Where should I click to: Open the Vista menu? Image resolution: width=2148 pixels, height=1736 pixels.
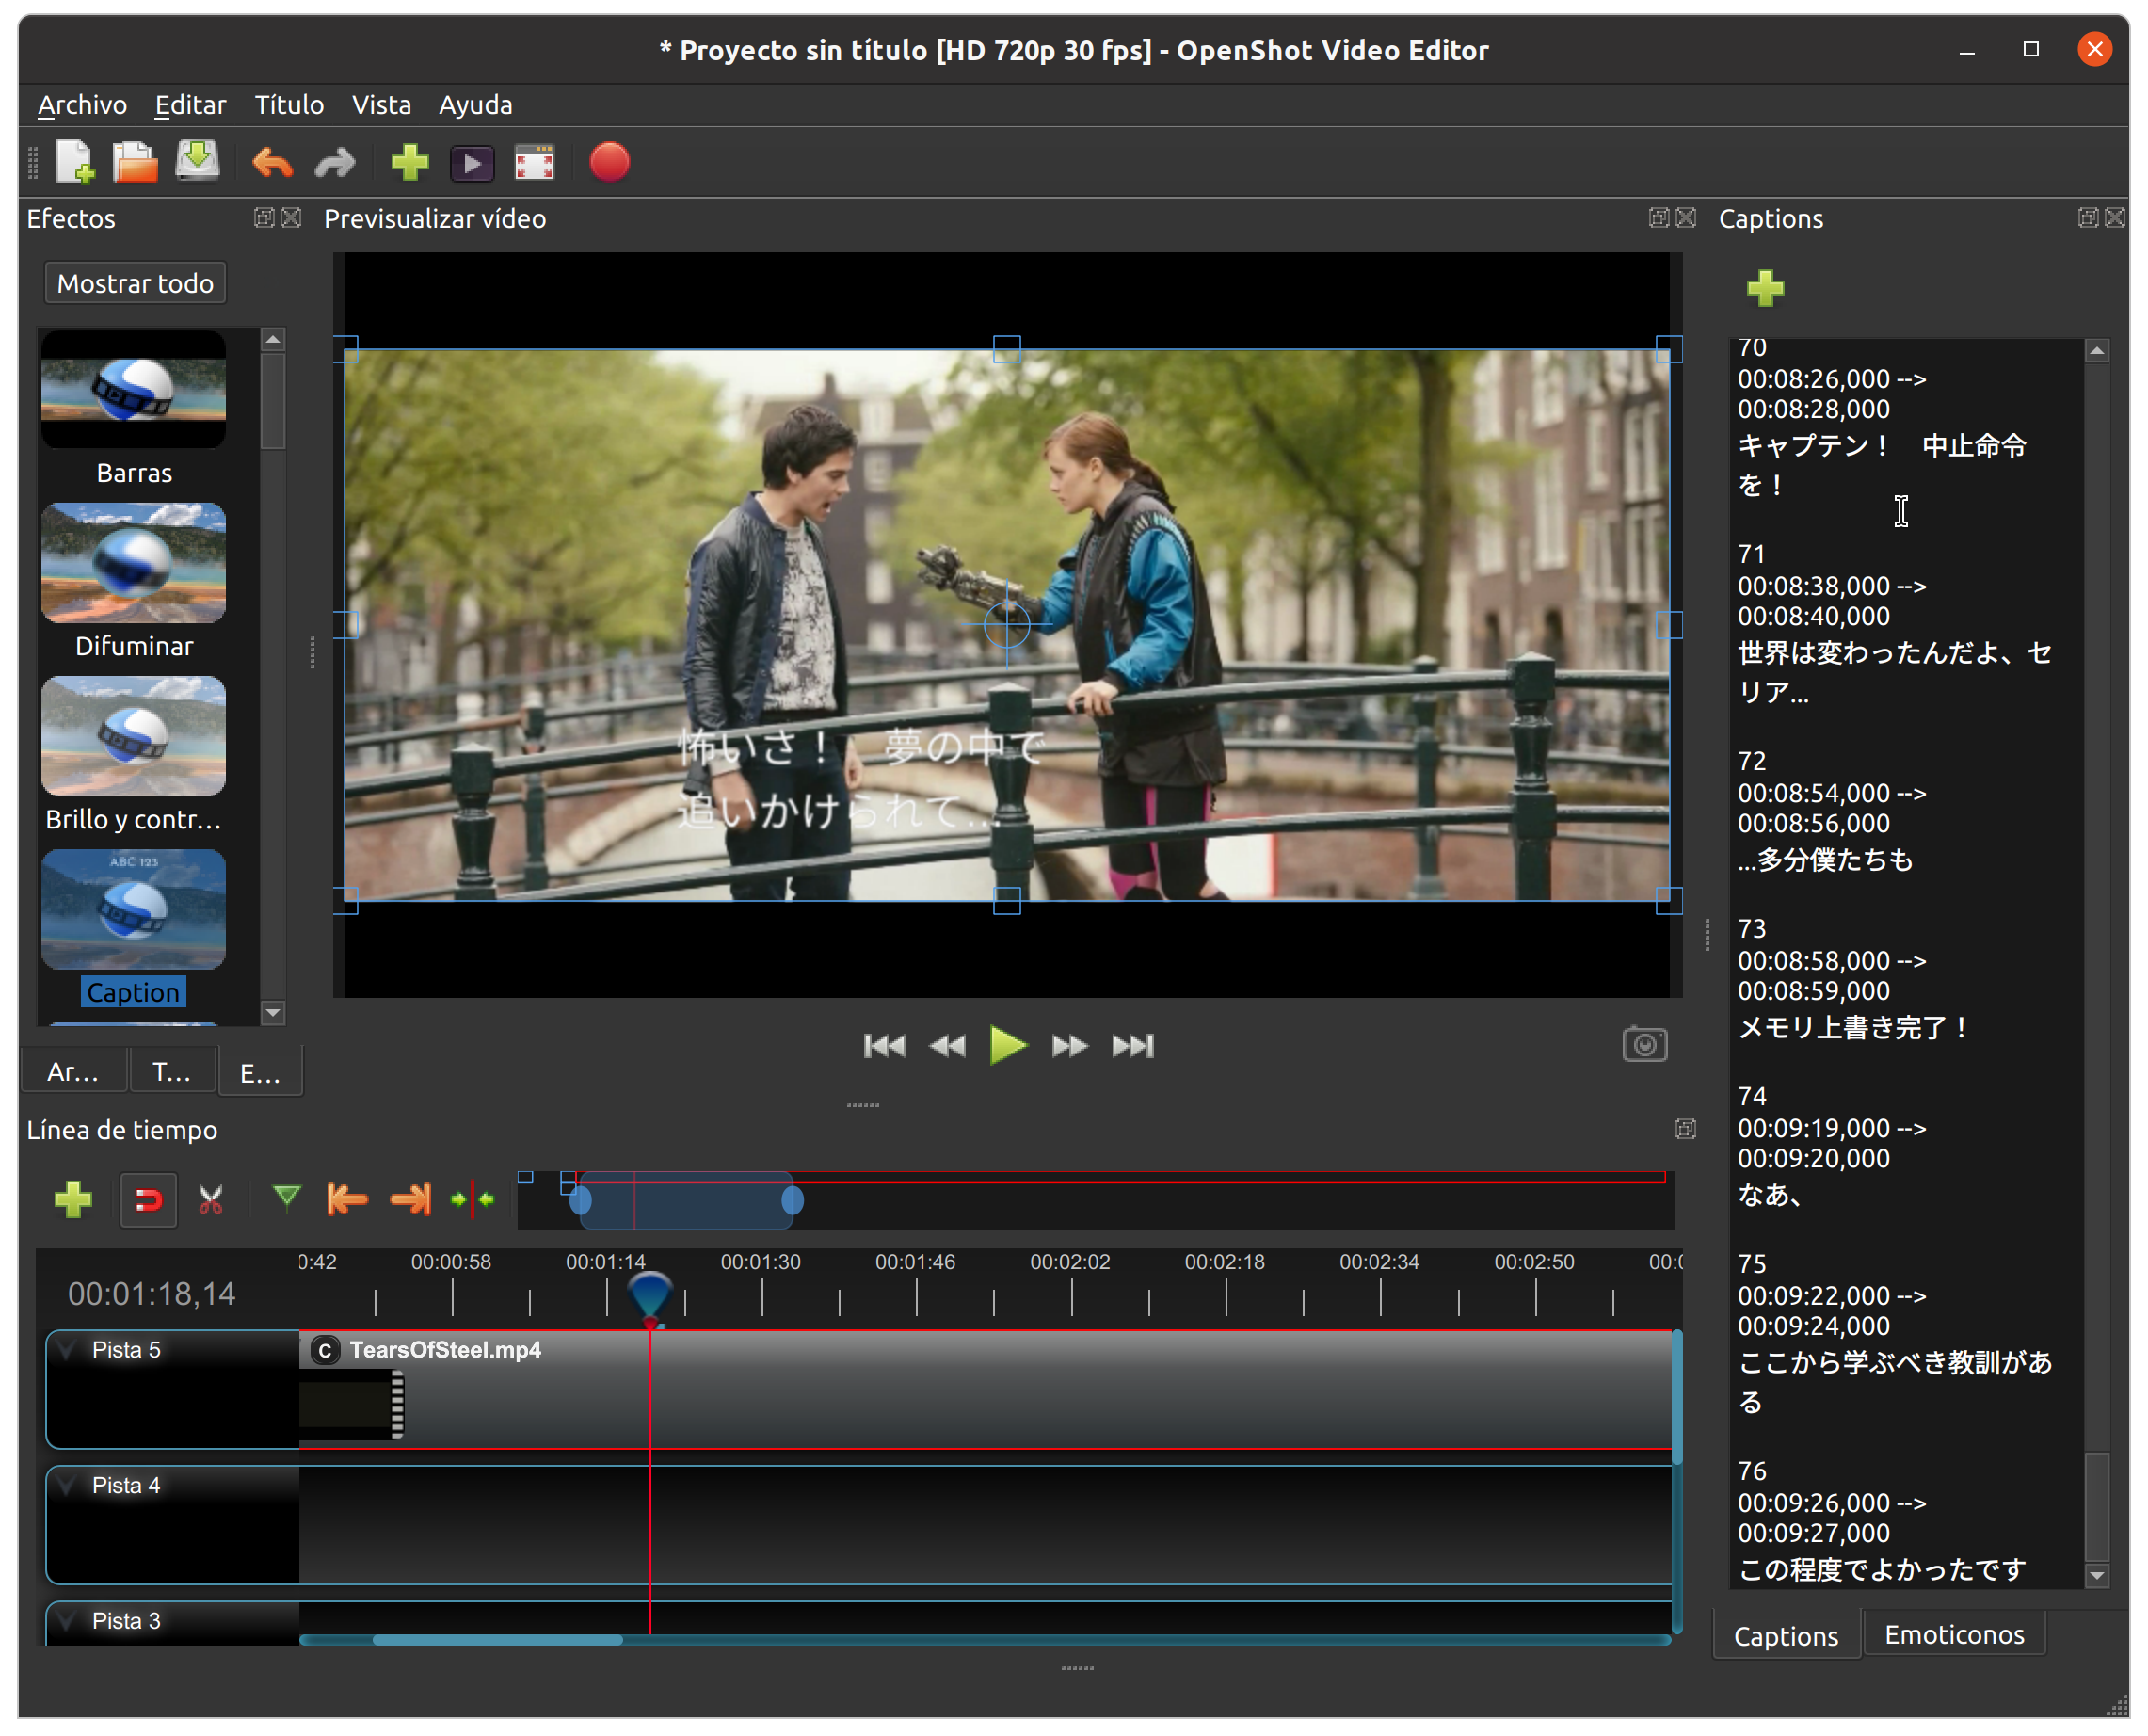380,104
